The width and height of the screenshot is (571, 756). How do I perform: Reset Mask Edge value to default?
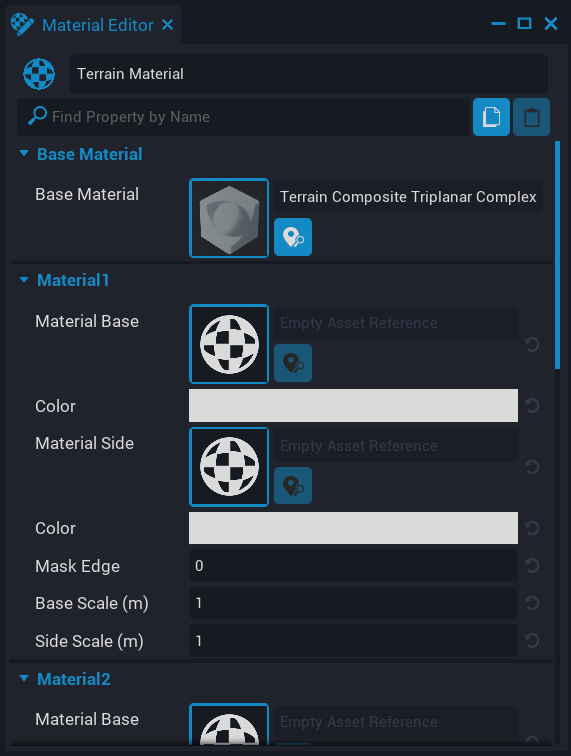532,566
